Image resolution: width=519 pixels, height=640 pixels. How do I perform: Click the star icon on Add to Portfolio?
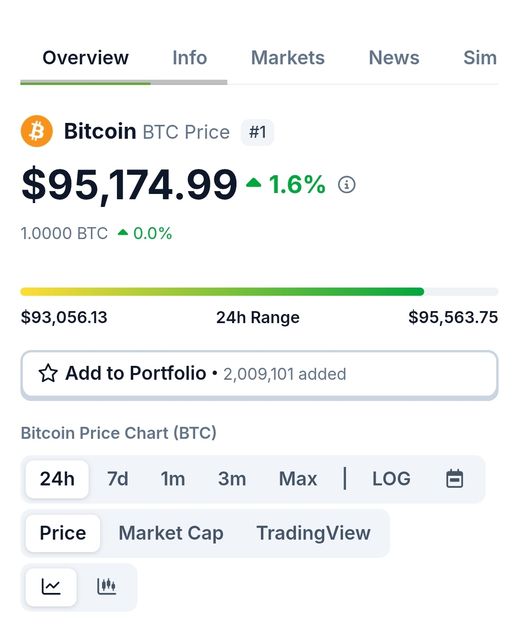coord(48,373)
